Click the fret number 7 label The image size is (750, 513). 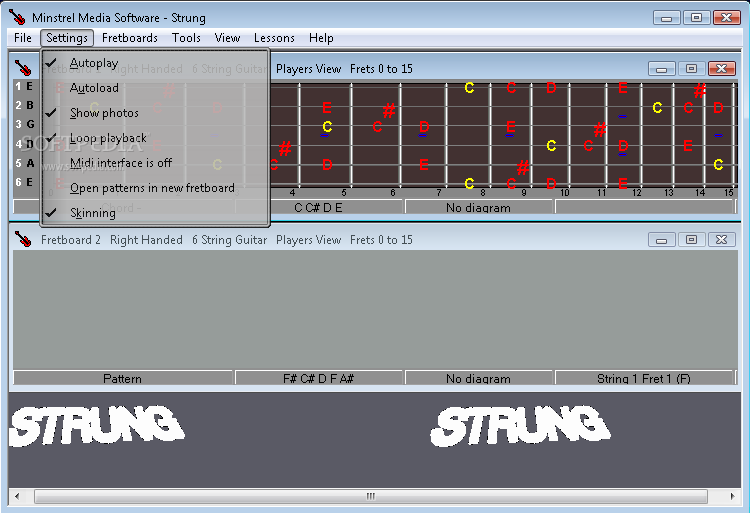click(x=439, y=193)
